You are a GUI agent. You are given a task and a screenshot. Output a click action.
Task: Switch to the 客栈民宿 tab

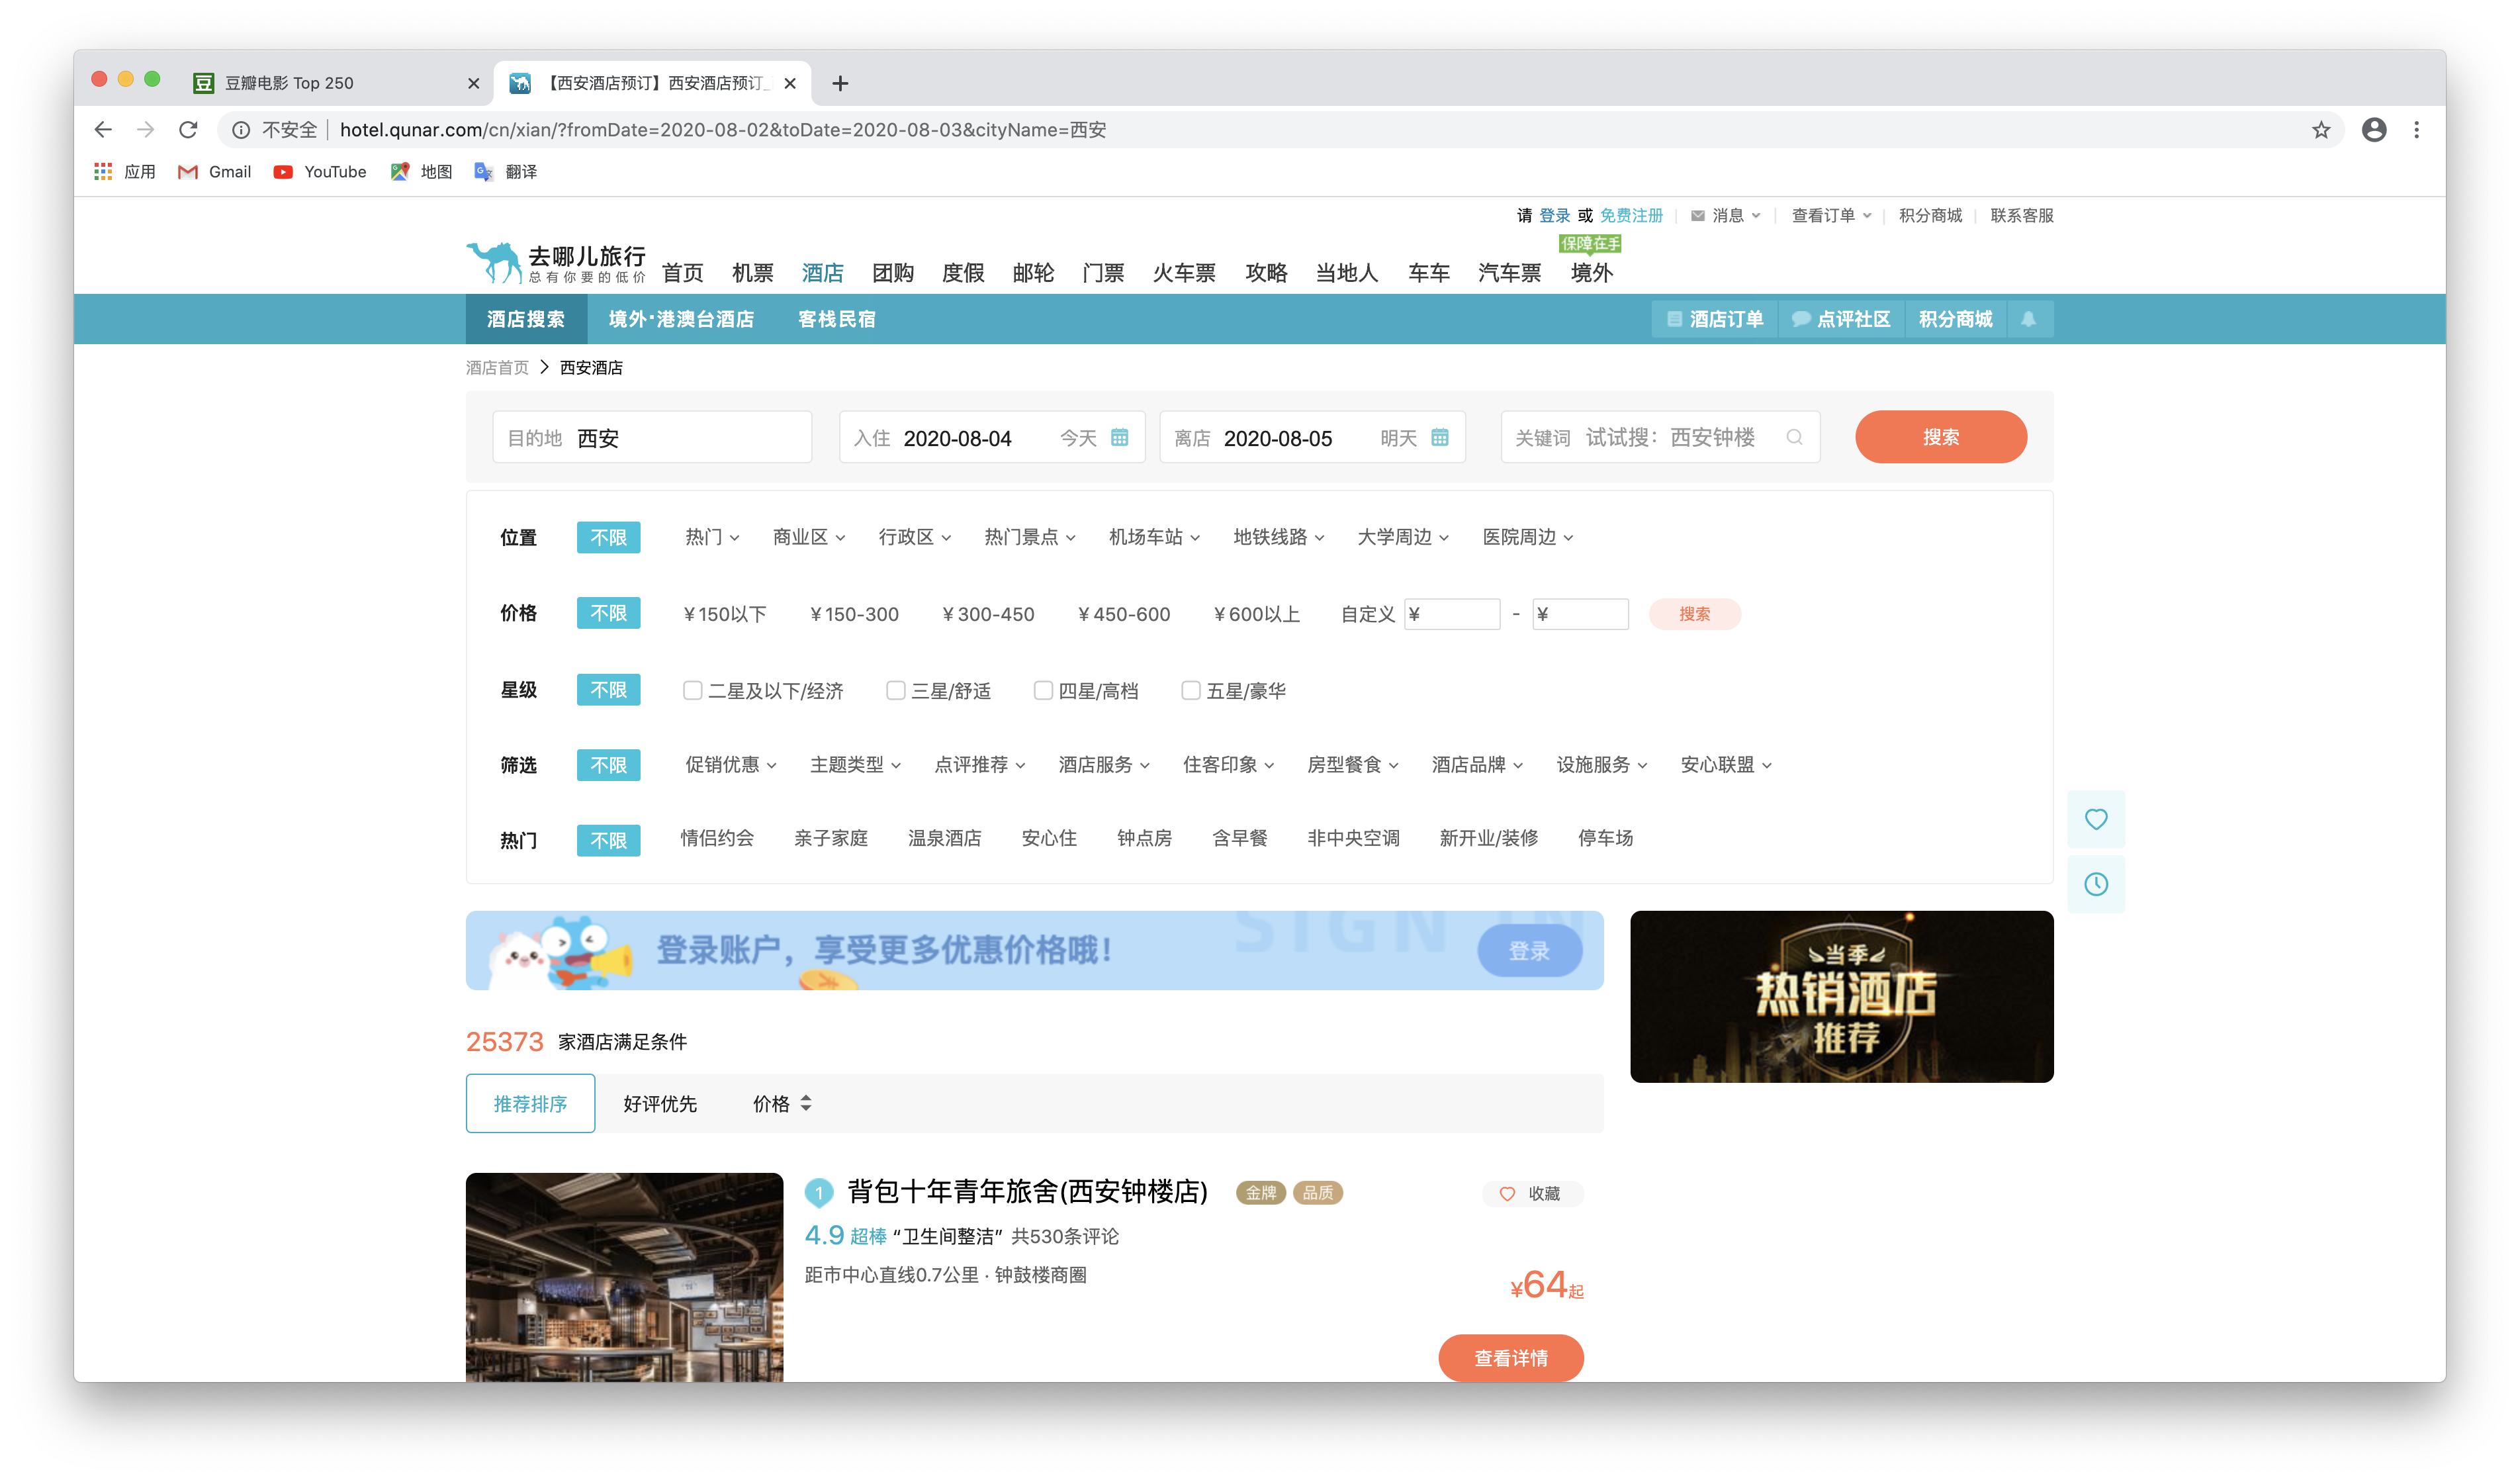click(x=836, y=318)
